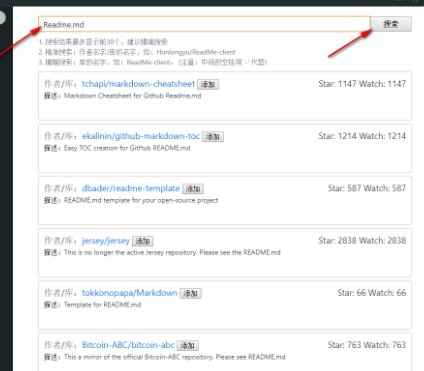Open the tchapi/markdown-cheatsheet repository link

coord(138,84)
